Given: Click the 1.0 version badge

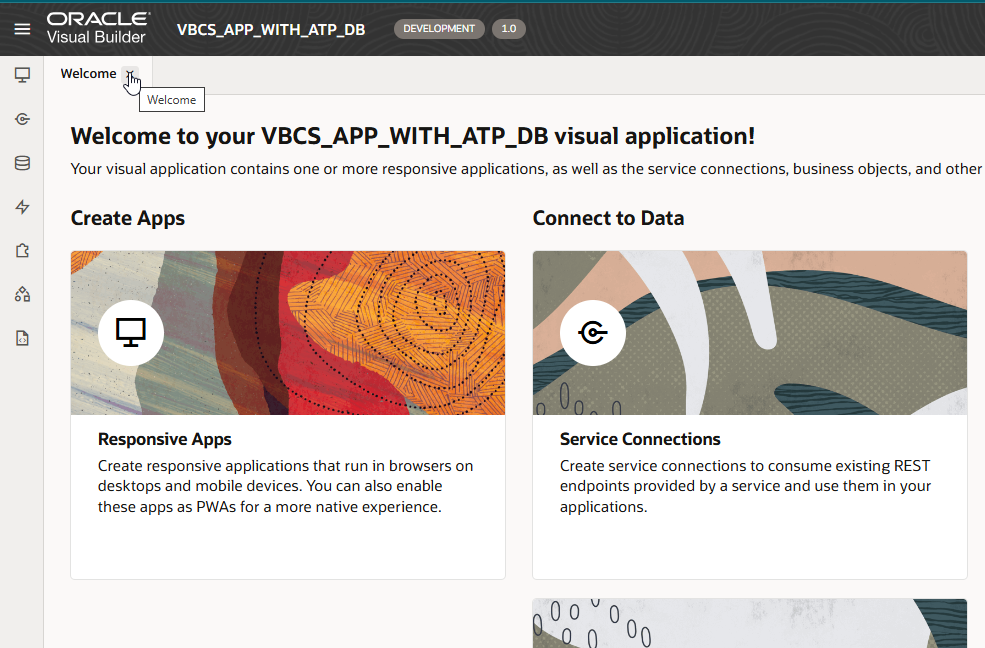Looking at the screenshot, I should pyautogui.click(x=508, y=29).
